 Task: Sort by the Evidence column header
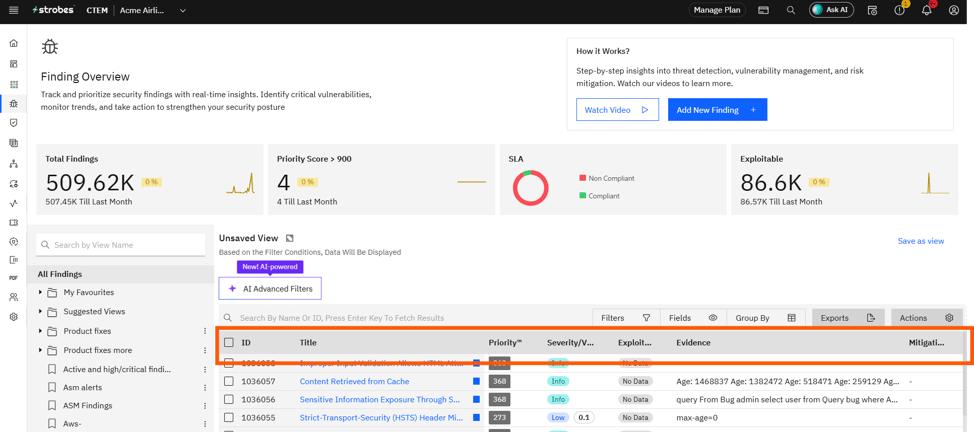pyautogui.click(x=693, y=342)
